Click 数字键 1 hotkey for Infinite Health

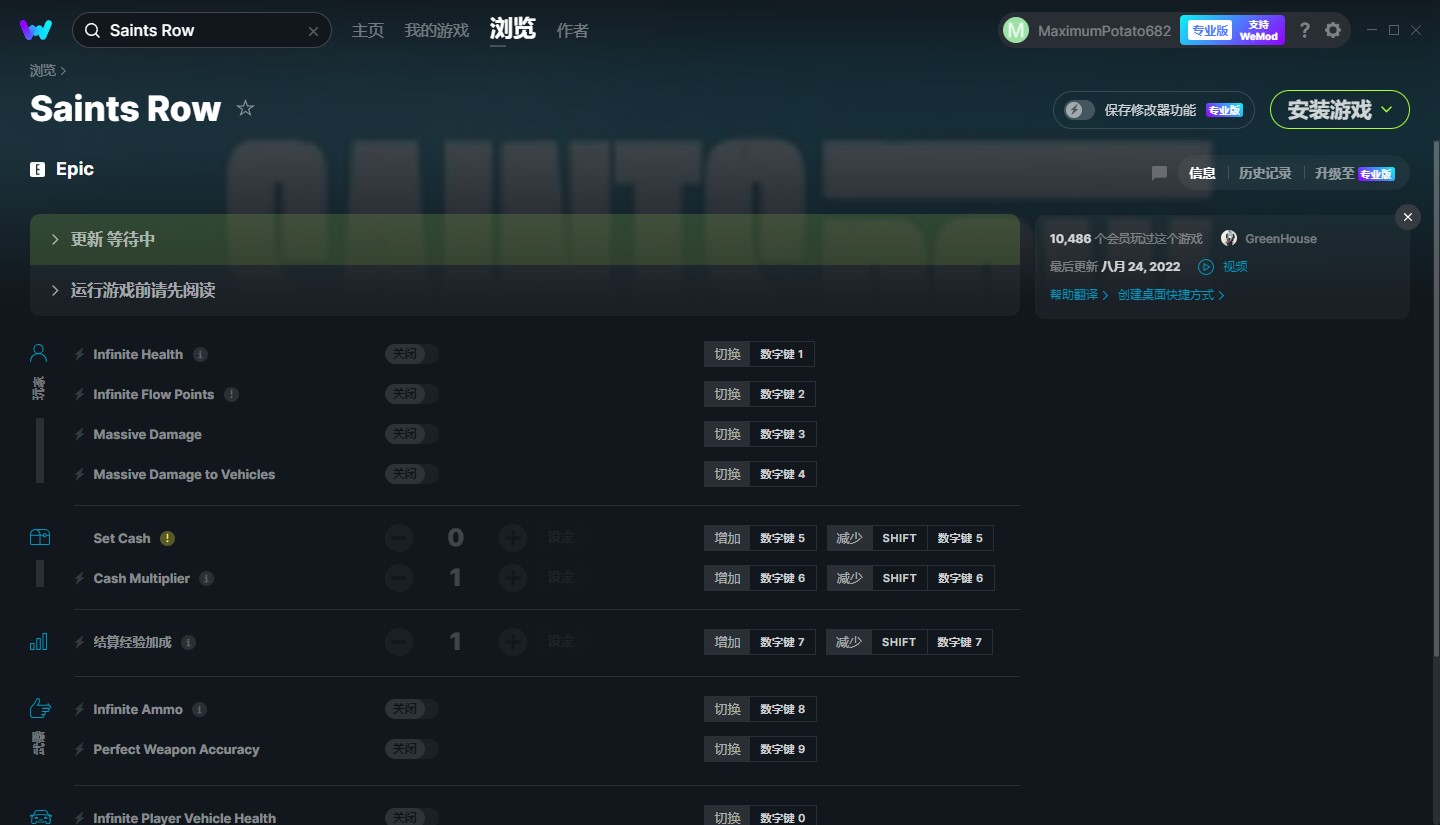[x=782, y=354]
